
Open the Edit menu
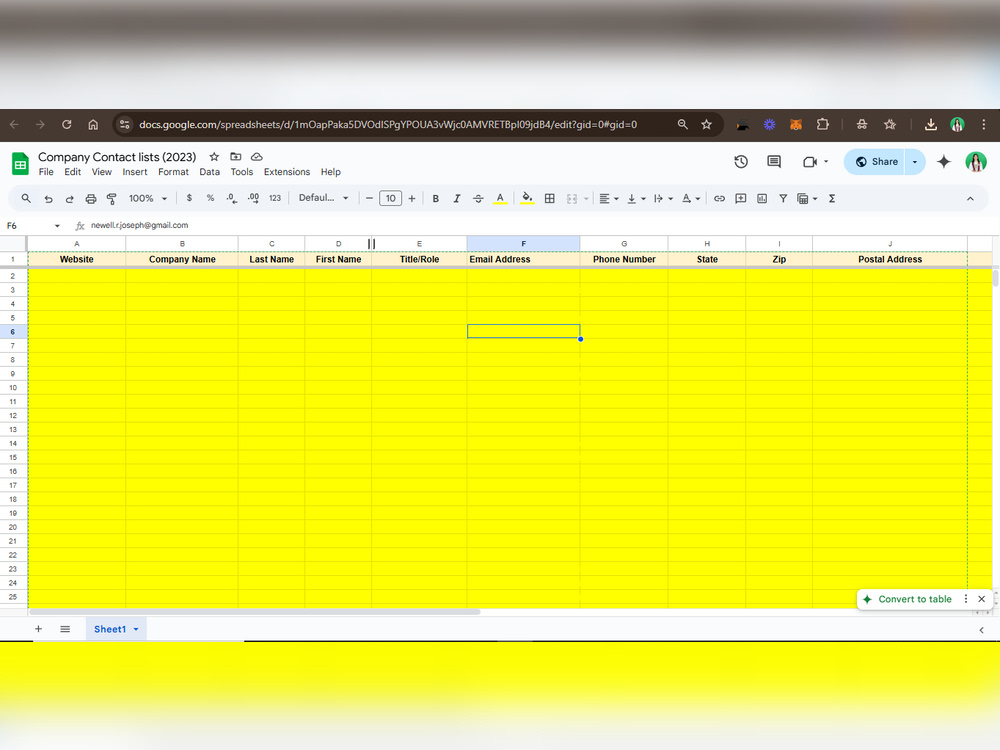pos(73,172)
